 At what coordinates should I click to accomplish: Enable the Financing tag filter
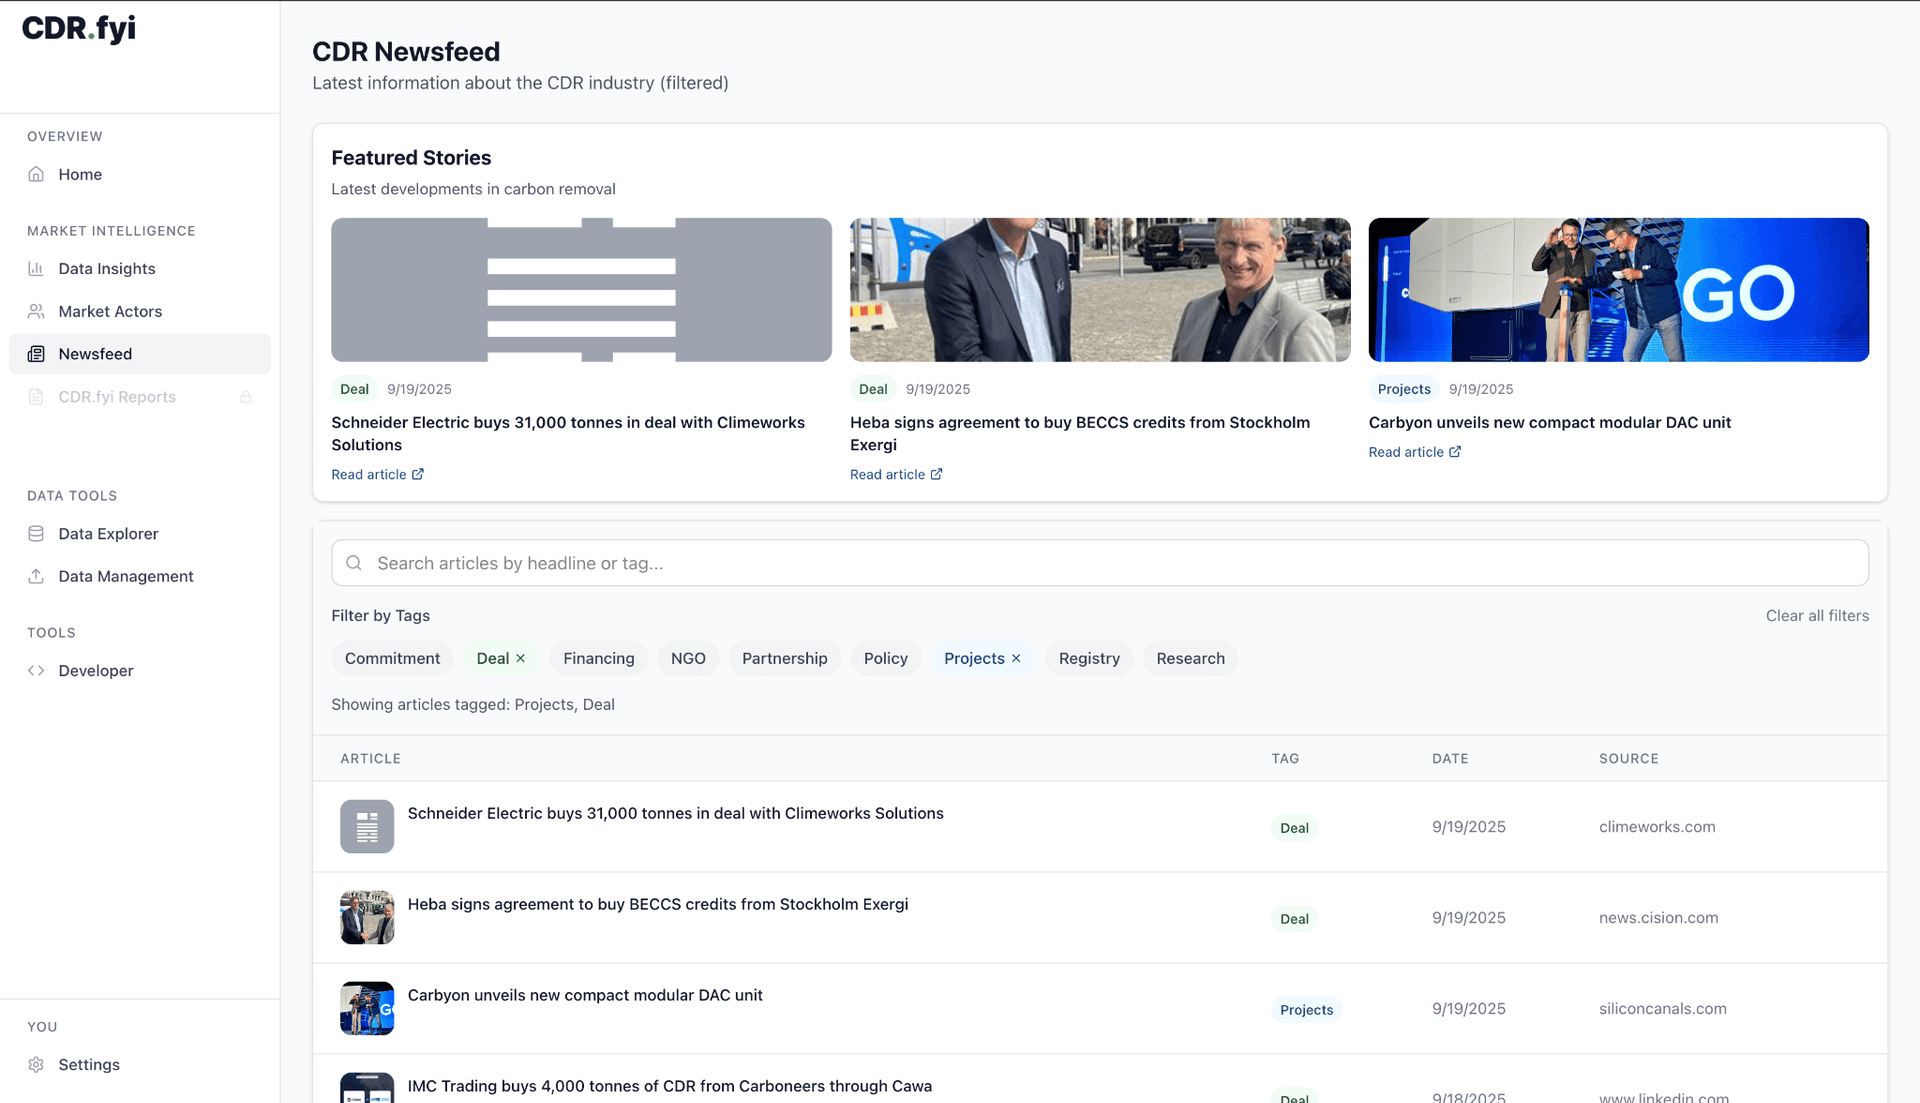(598, 658)
